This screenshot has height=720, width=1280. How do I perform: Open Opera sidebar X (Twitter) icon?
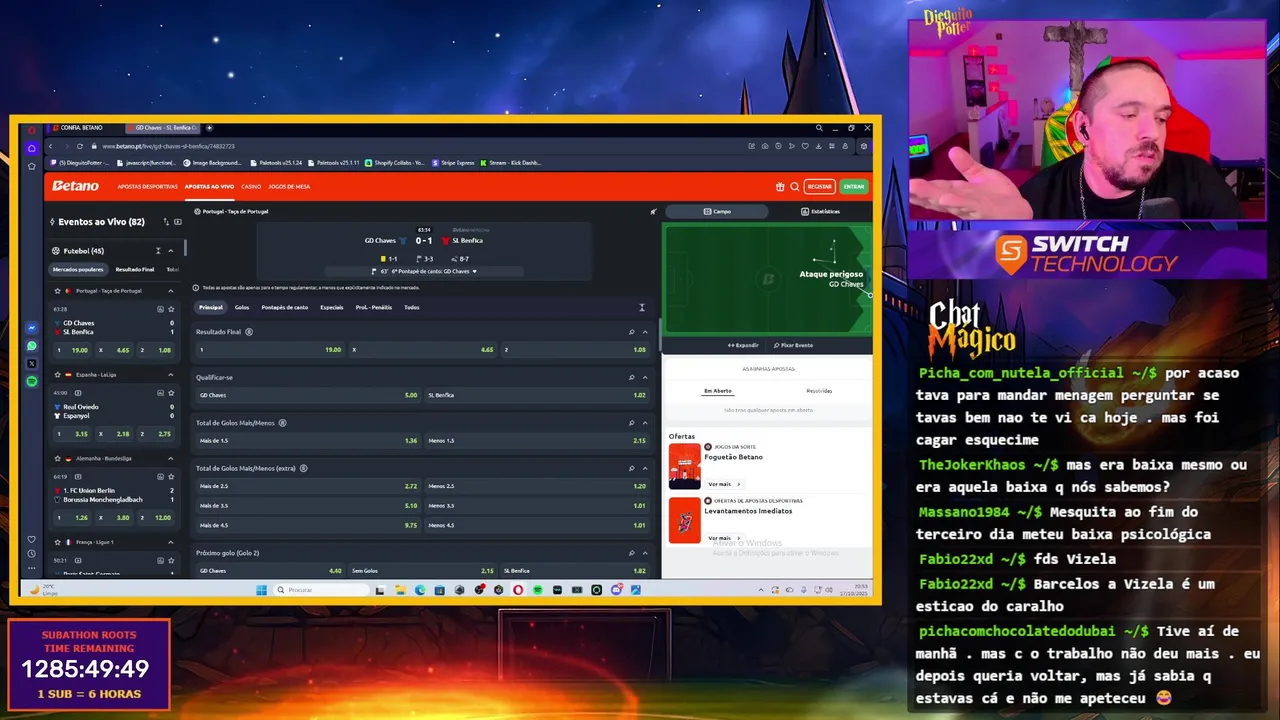click(32, 363)
